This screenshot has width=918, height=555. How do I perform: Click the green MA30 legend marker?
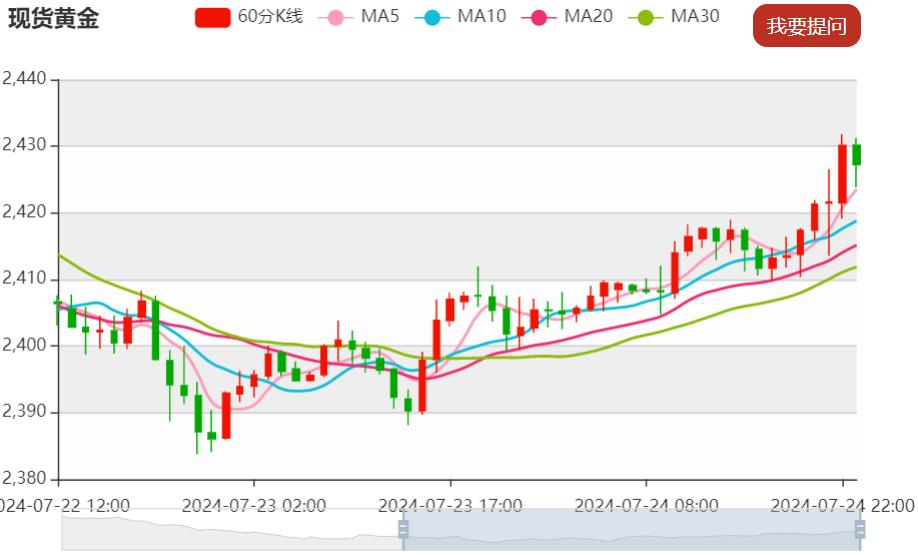pos(645,18)
